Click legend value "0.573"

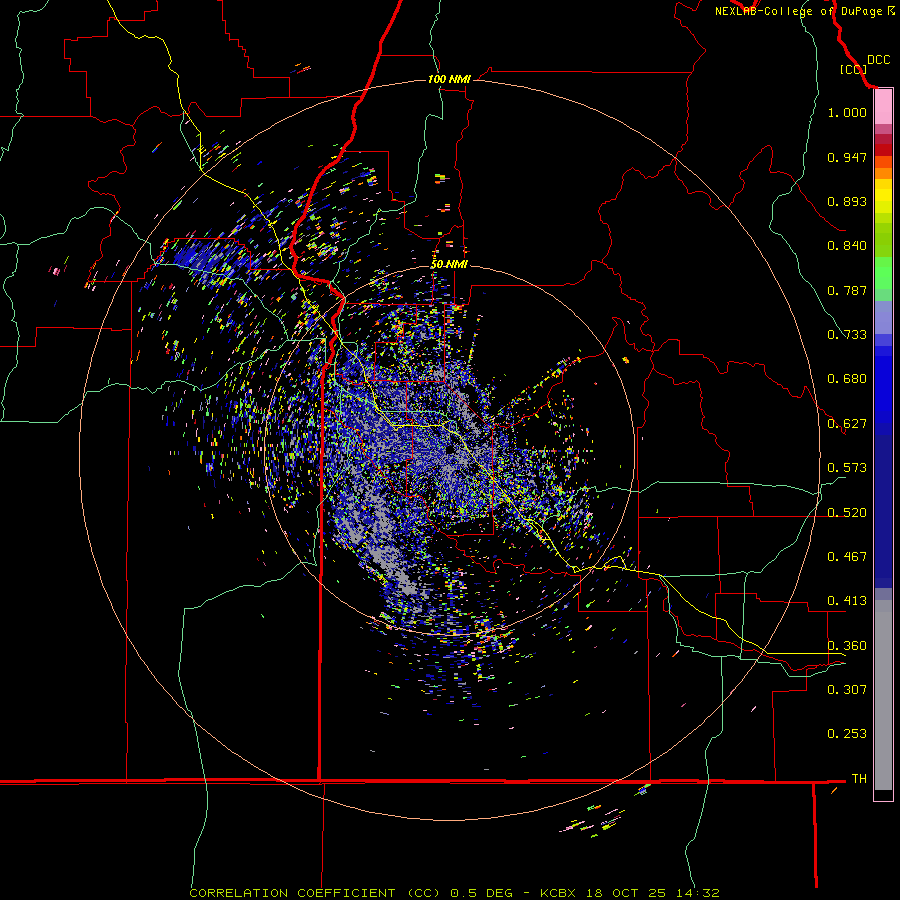click(847, 468)
